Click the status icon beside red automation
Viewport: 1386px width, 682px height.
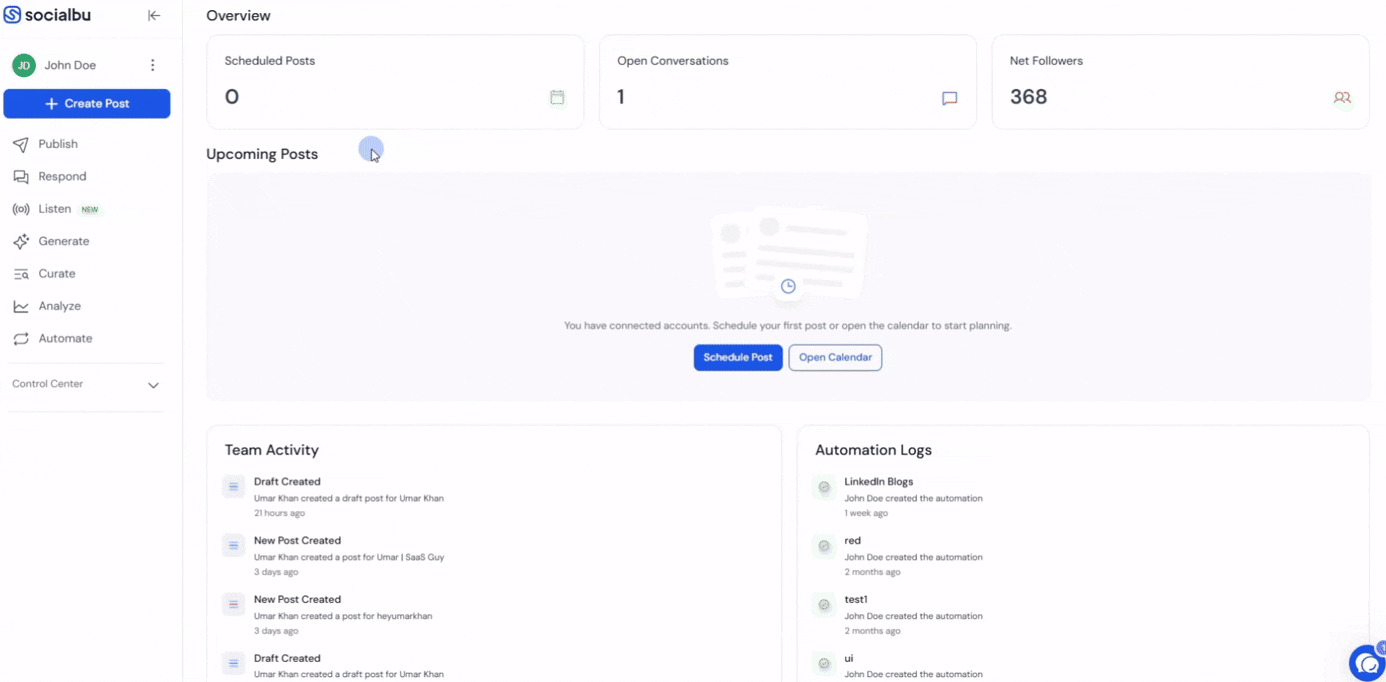(x=824, y=546)
